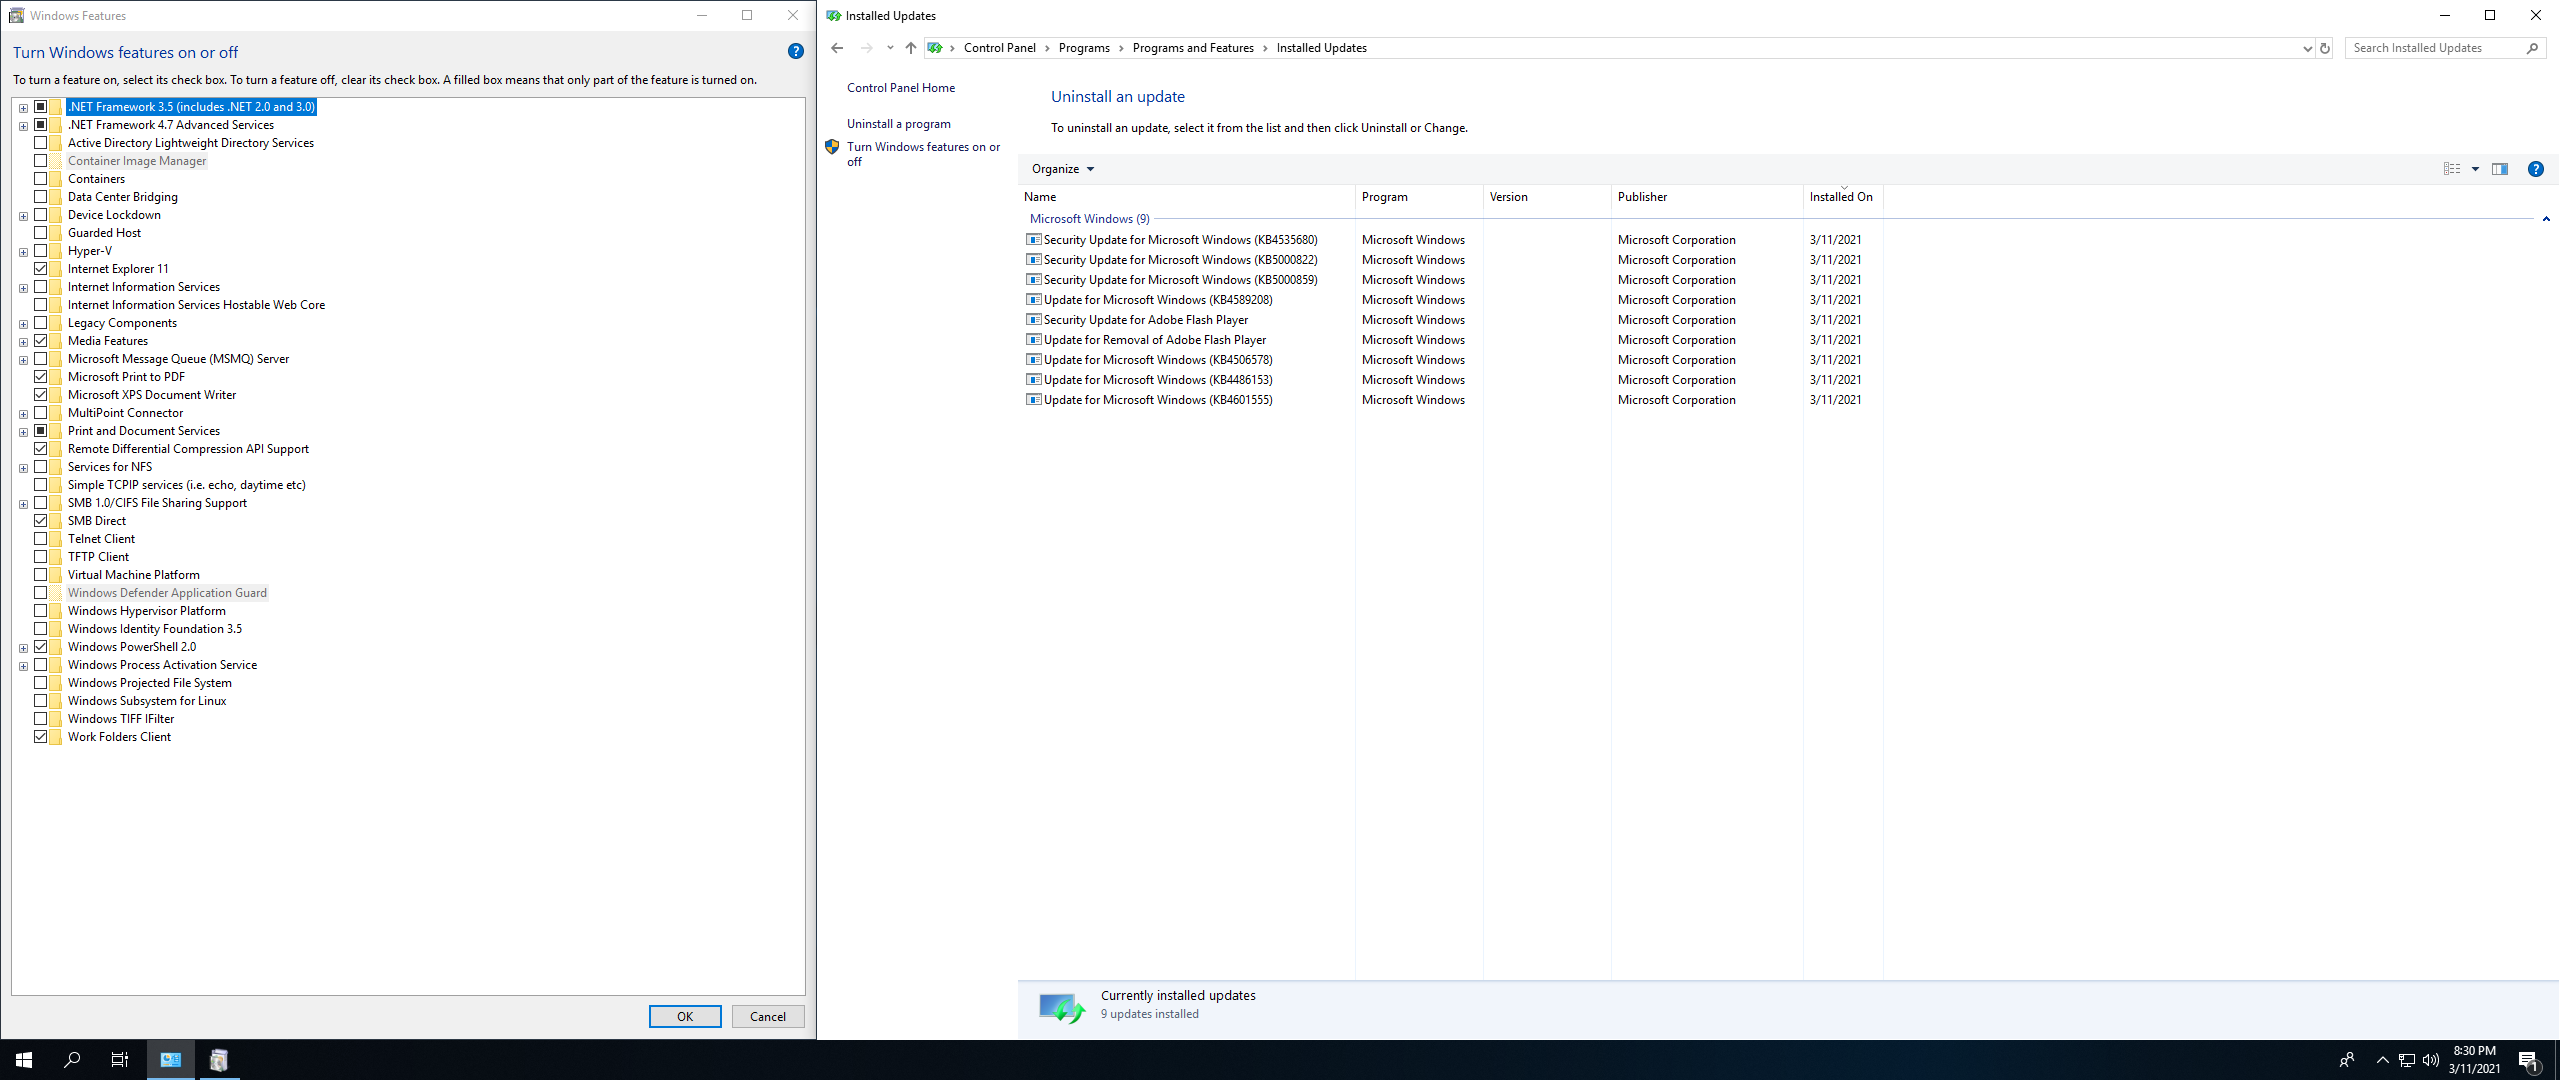Expand .NET Framework 3.5 tree node

(23, 108)
